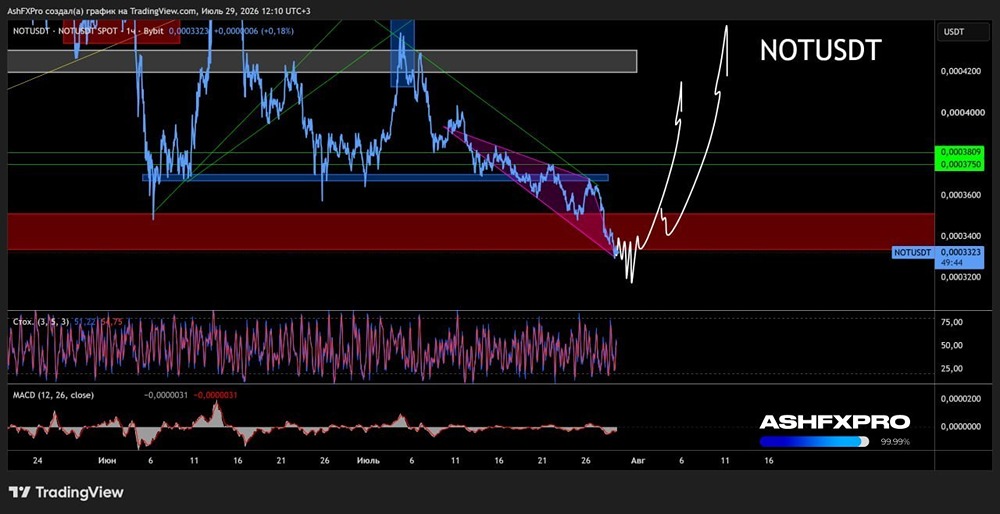Click the ASHFXPRO watermark logo
This screenshot has height=514, width=1000.
click(835, 422)
